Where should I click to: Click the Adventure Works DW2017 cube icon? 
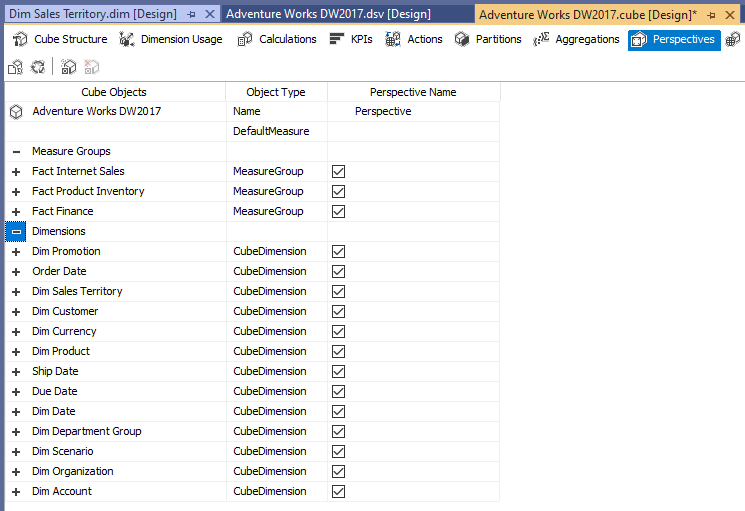16,112
